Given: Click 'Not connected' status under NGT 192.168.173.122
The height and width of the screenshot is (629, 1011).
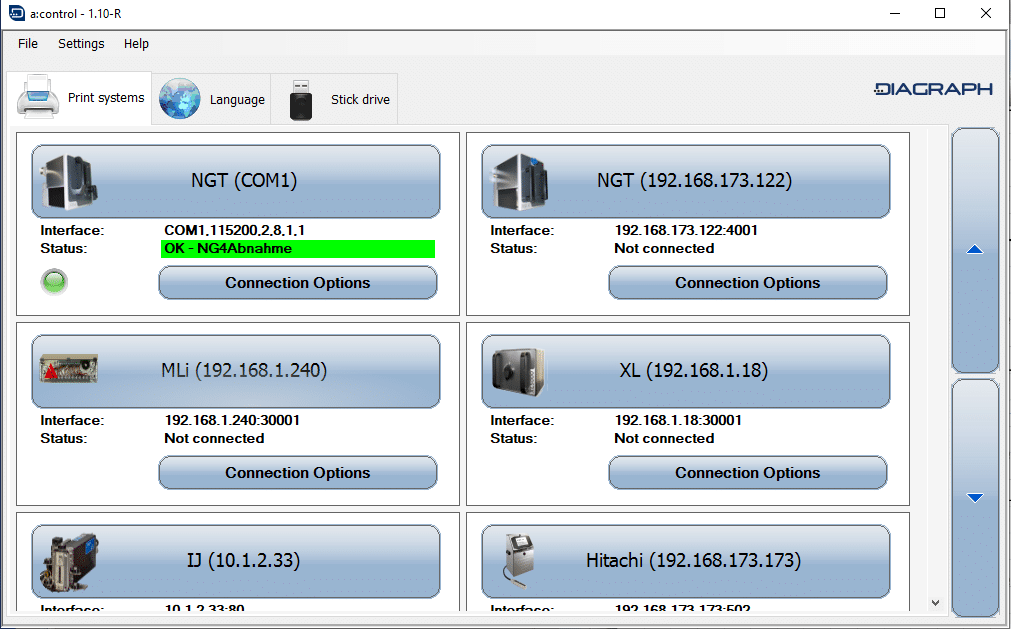Looking at the screenshot, I should [664, 248].
